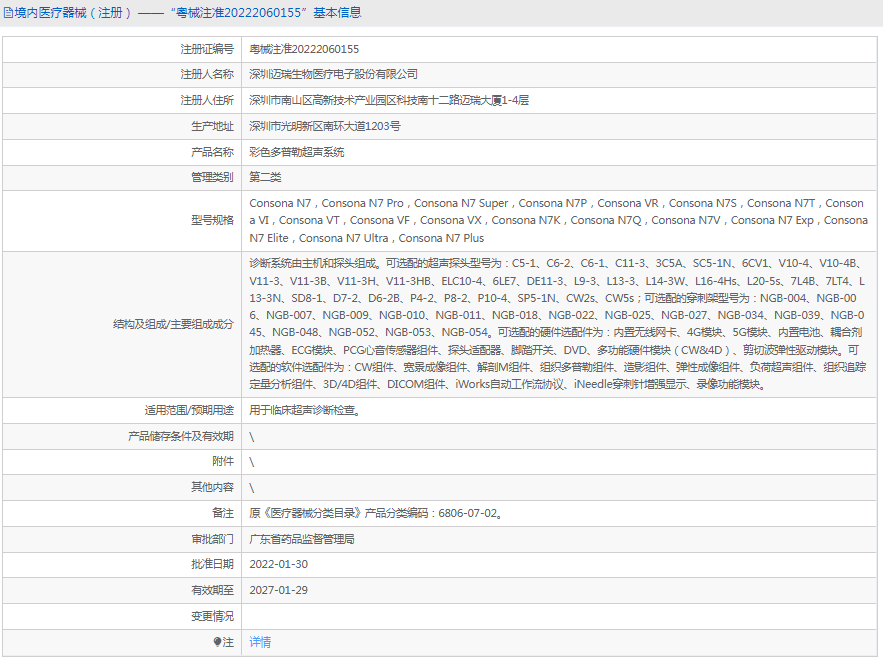Select the text 用于临床超声诊断检查。

point(305,410)
